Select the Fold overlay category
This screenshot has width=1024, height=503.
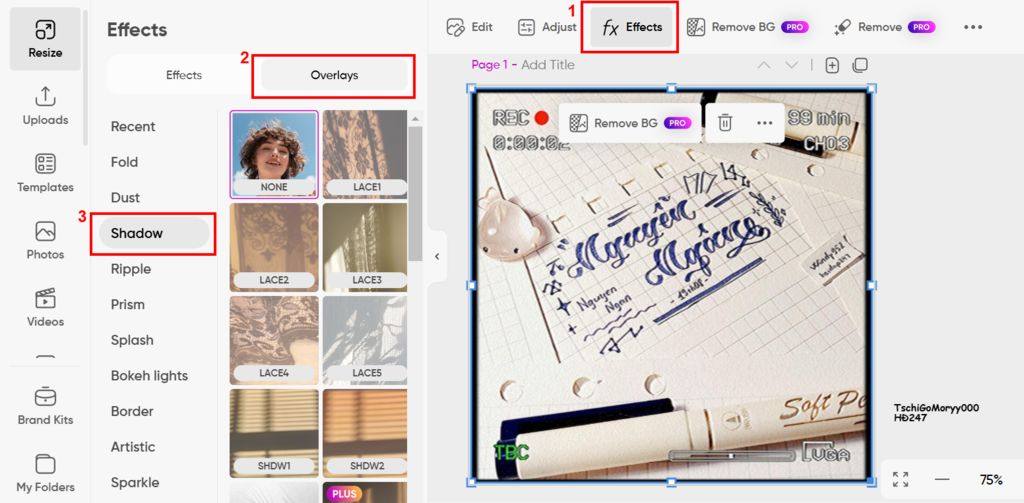point(124,162)
